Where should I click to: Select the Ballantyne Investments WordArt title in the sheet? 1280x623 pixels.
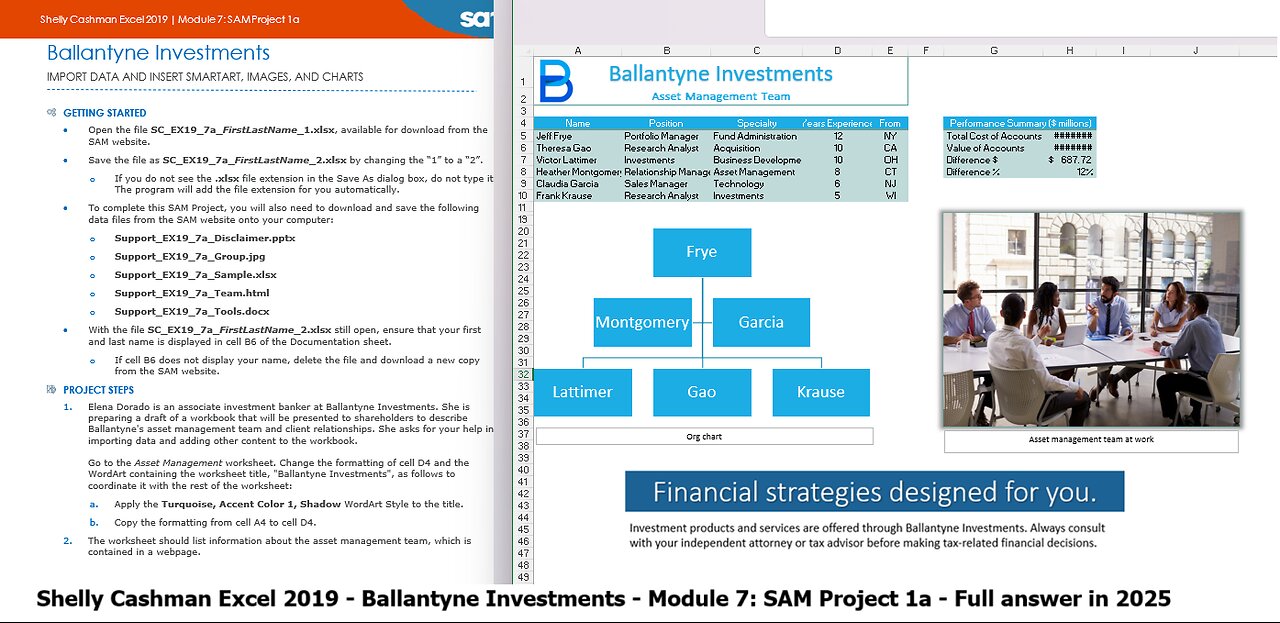(720, 74)
